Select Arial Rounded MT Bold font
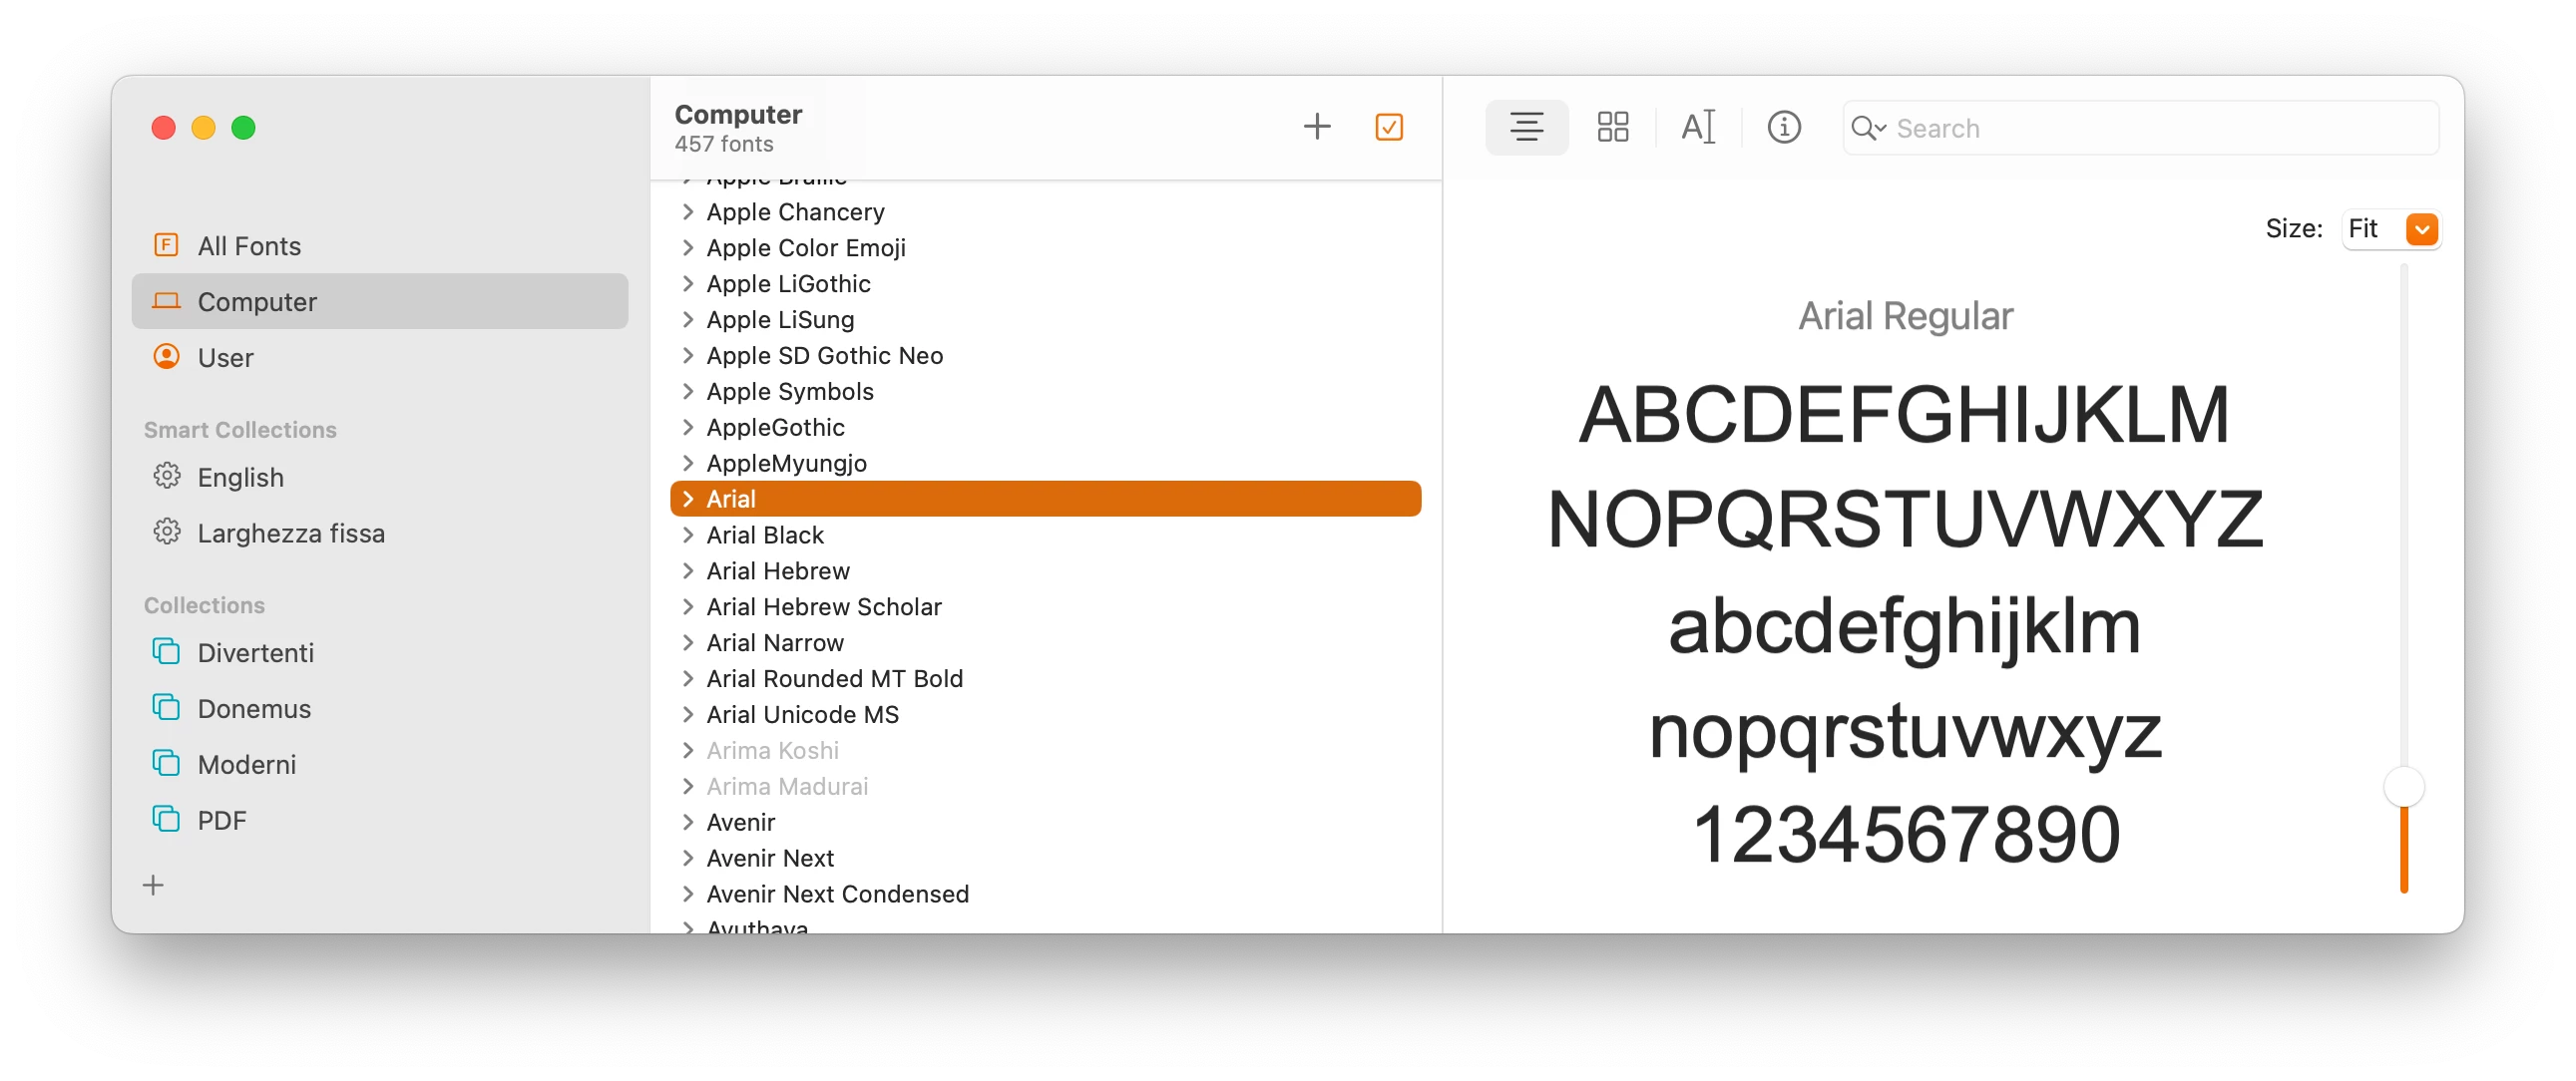The image size is (2576, 1081). [x=834, y=679]
